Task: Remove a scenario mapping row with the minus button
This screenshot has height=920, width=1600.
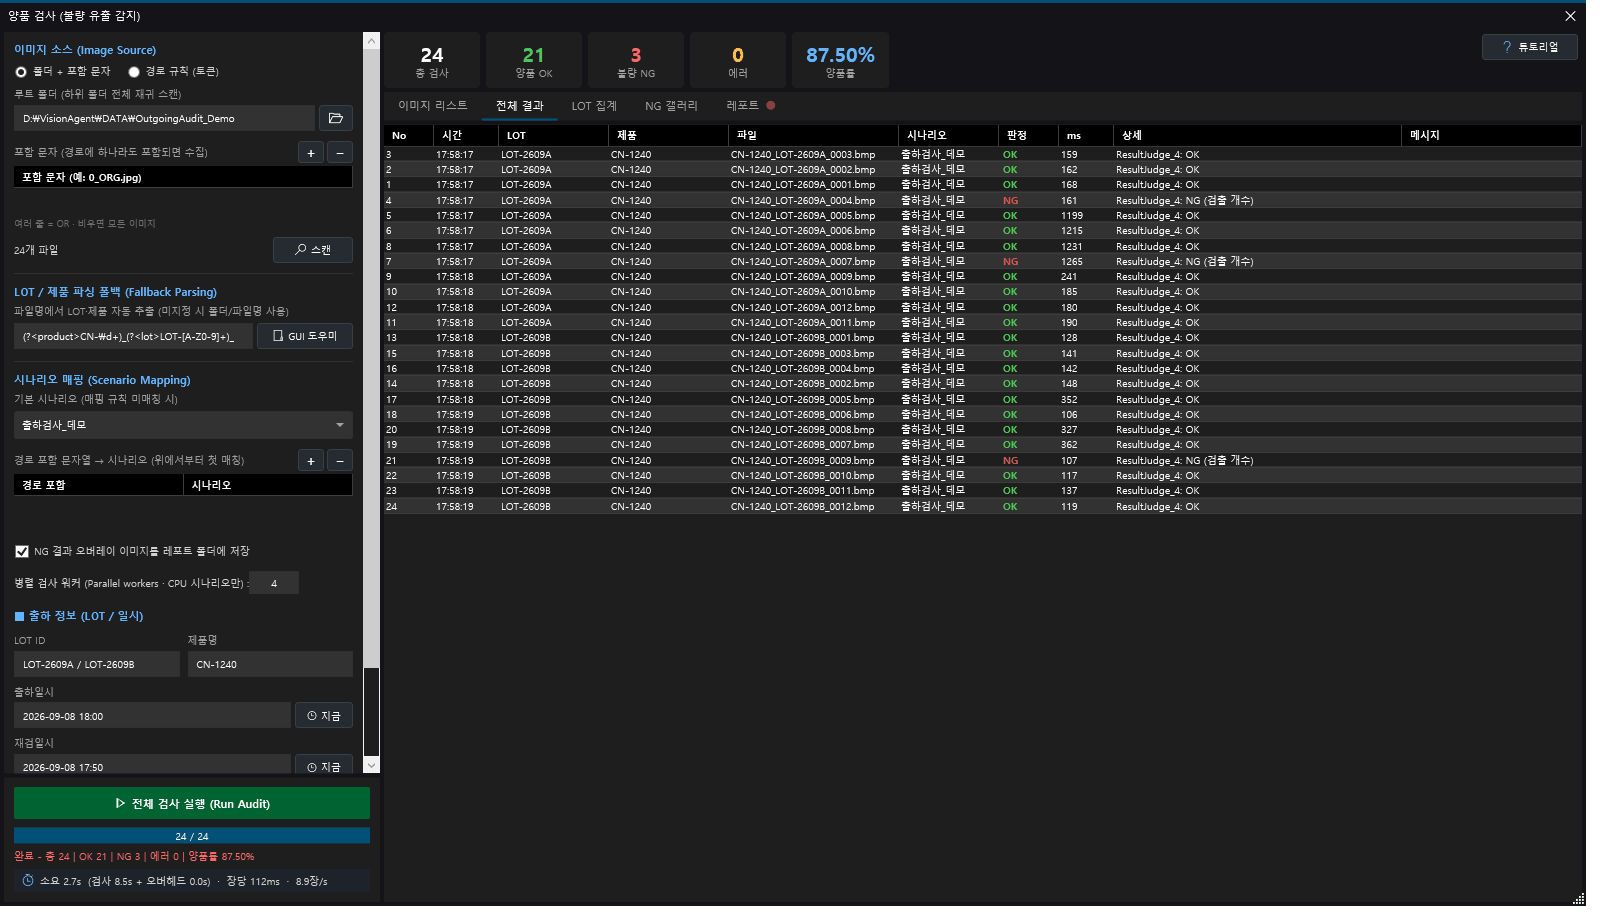Action: (340, 461)
